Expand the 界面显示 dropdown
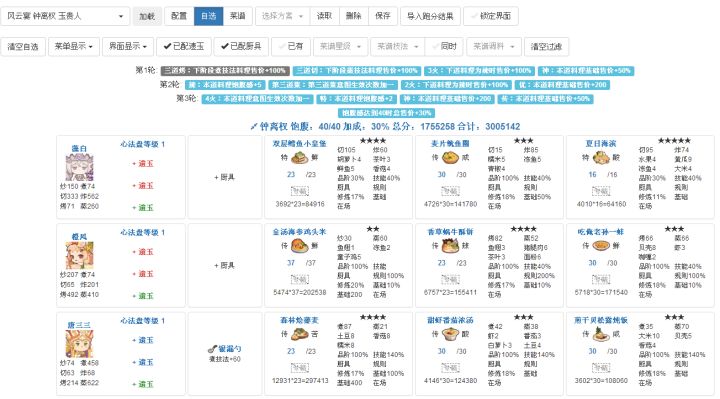Viewport: 720px width, 399px height. (128, 46)
